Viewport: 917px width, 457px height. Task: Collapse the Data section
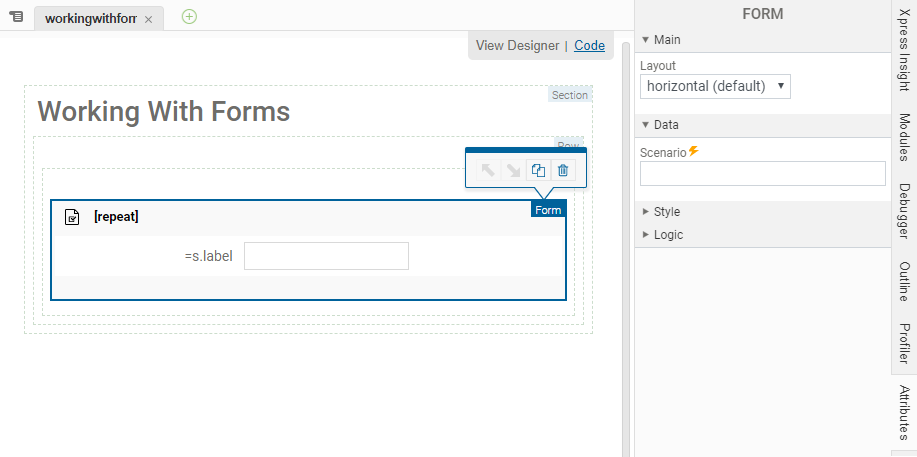646,125
